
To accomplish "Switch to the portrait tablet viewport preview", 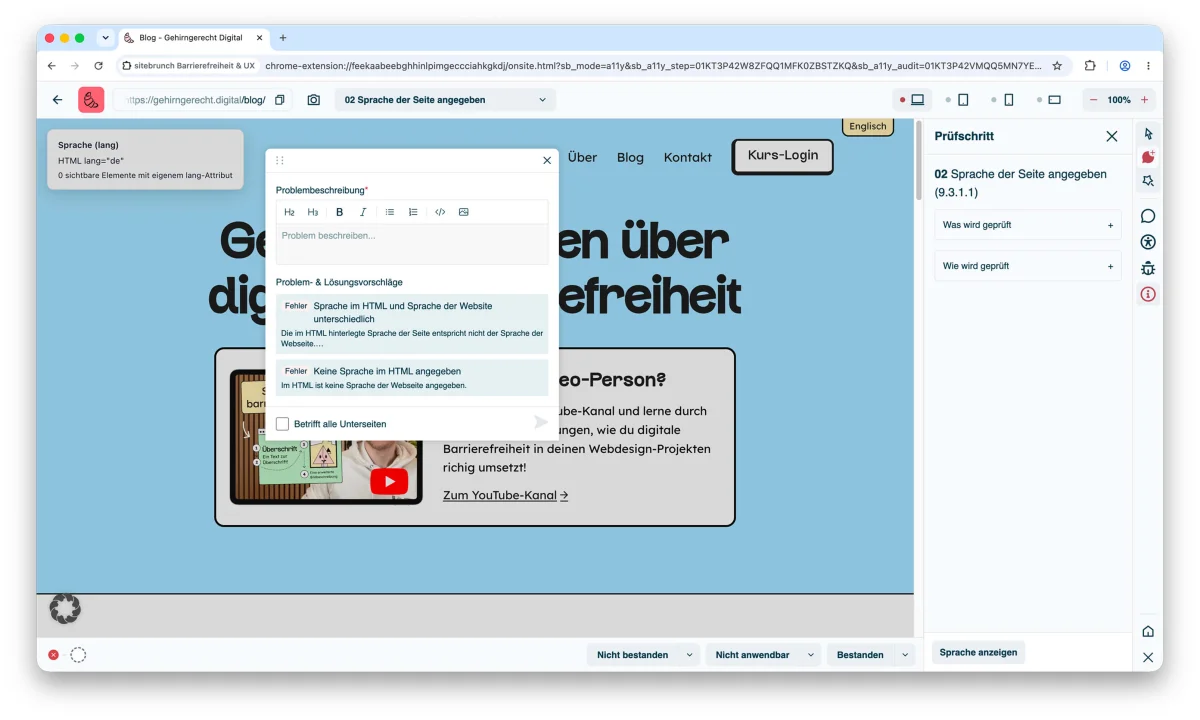I will point(963,100).
